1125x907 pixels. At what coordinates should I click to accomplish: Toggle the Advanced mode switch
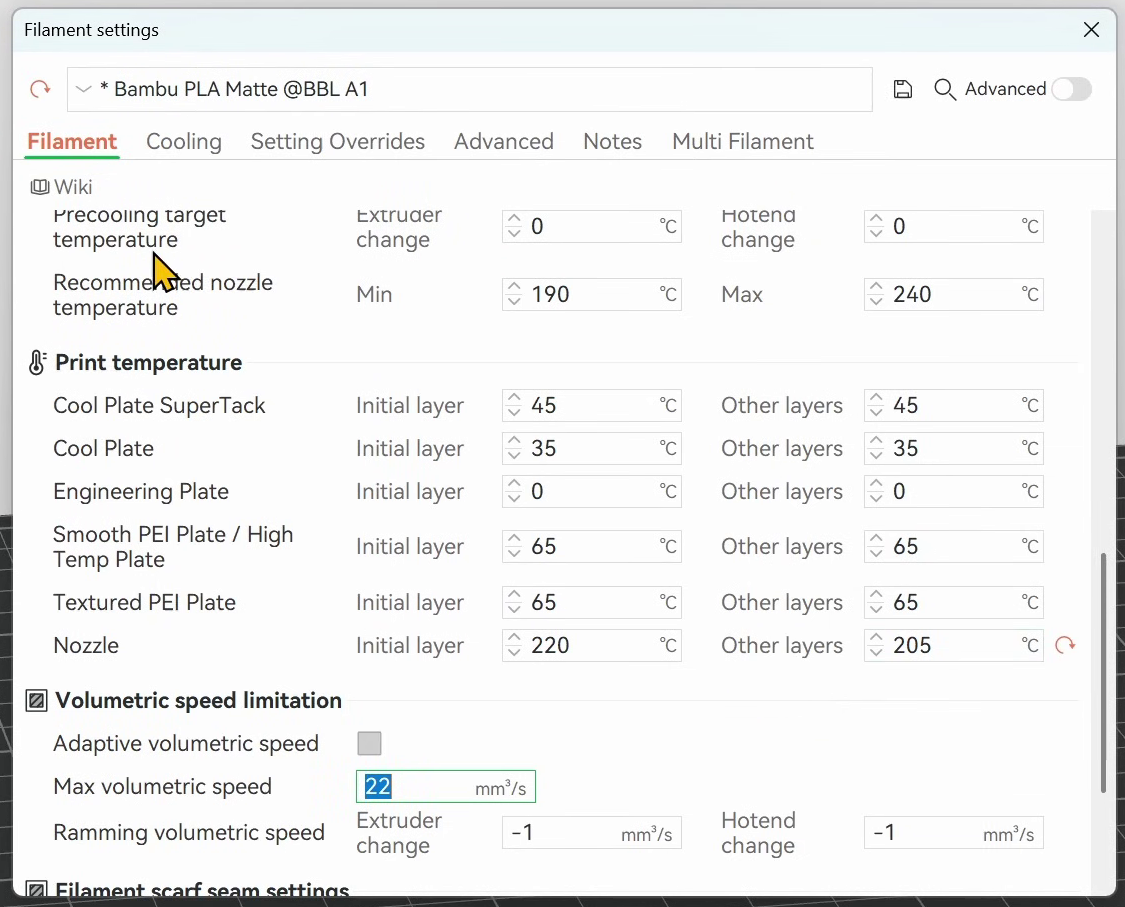click(1071, 89)
